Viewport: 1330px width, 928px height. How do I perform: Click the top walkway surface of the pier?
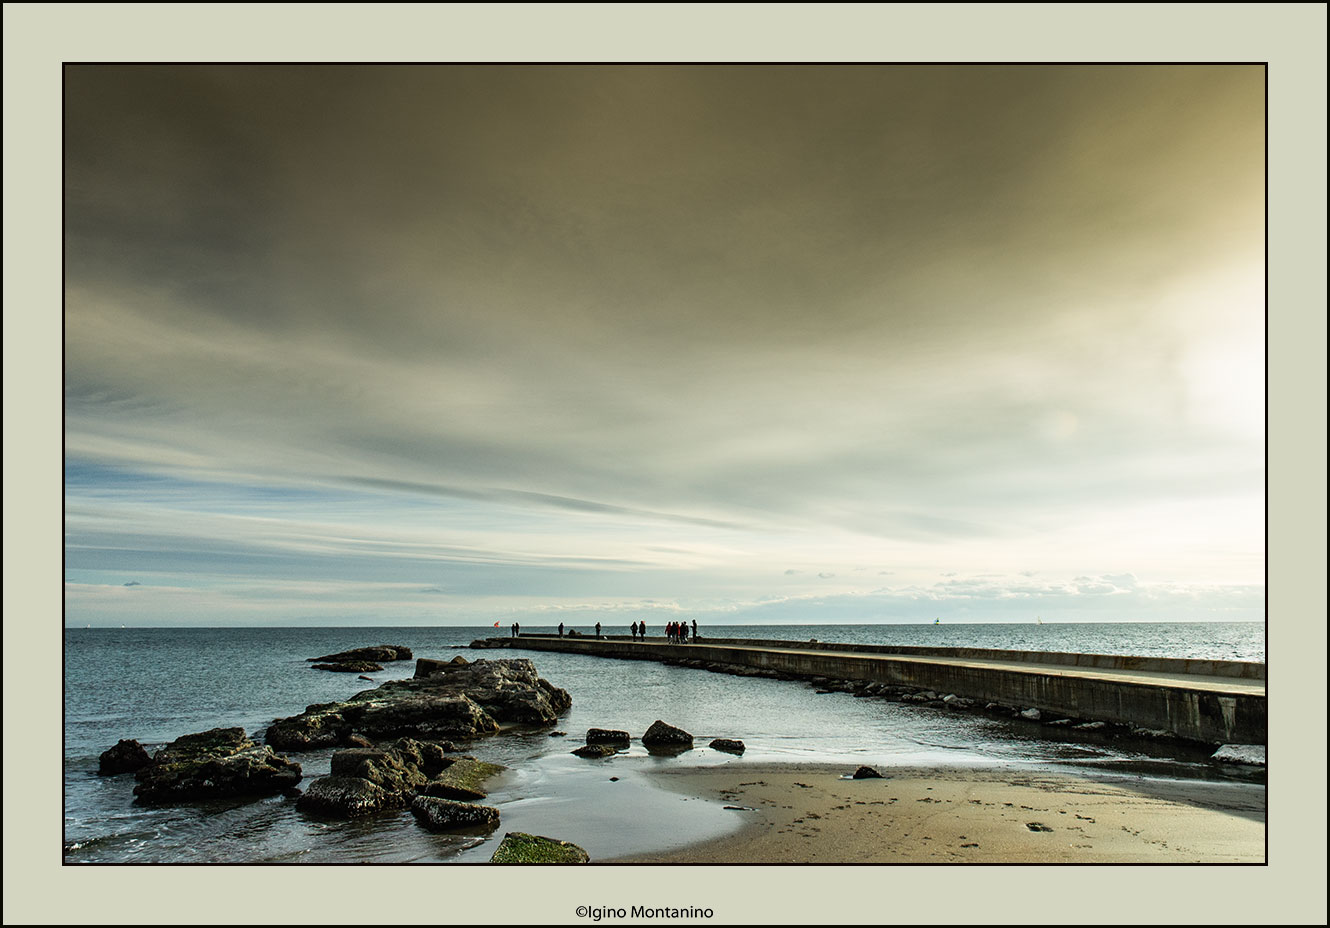(1000, 664)
